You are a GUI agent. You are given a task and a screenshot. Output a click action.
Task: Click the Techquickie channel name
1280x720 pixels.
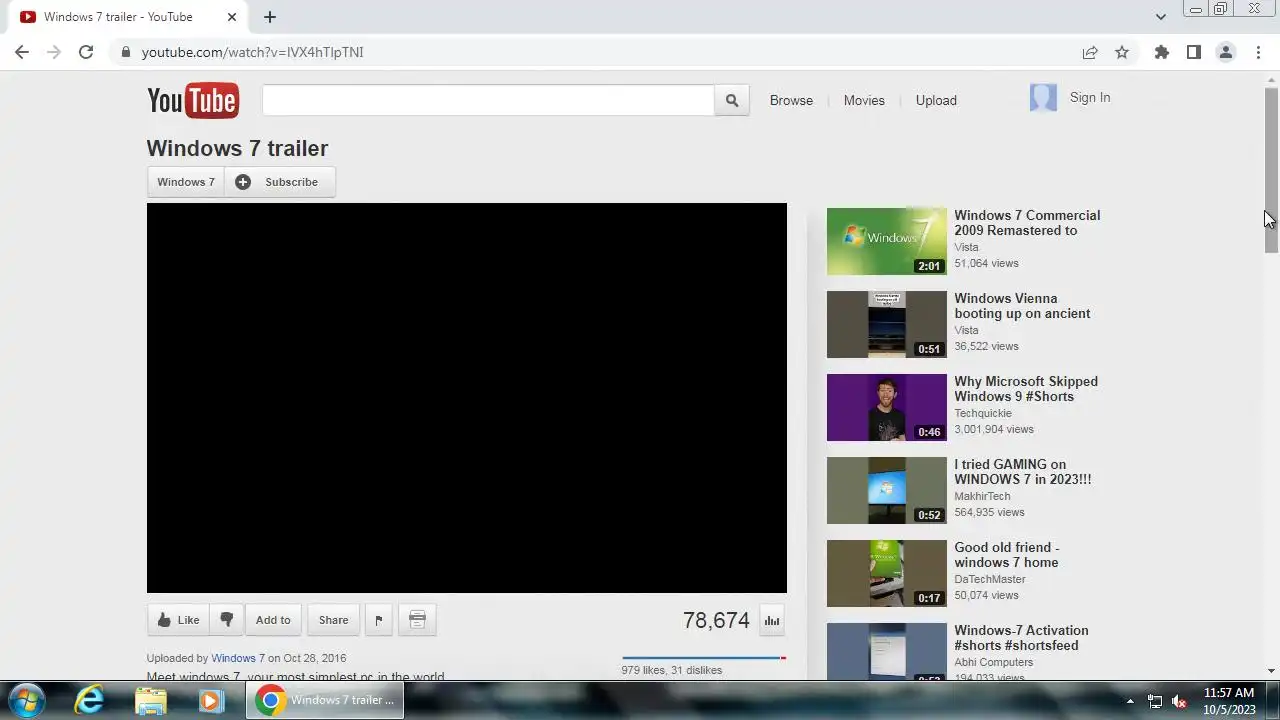(x=983, y=413)
